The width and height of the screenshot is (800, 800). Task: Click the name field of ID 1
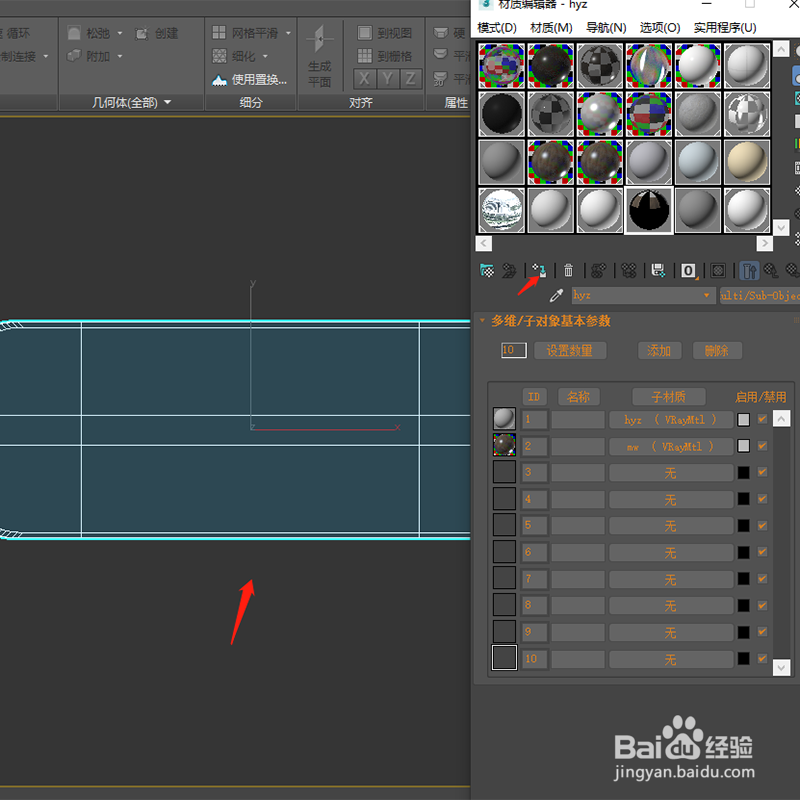[x=578, y=420]
